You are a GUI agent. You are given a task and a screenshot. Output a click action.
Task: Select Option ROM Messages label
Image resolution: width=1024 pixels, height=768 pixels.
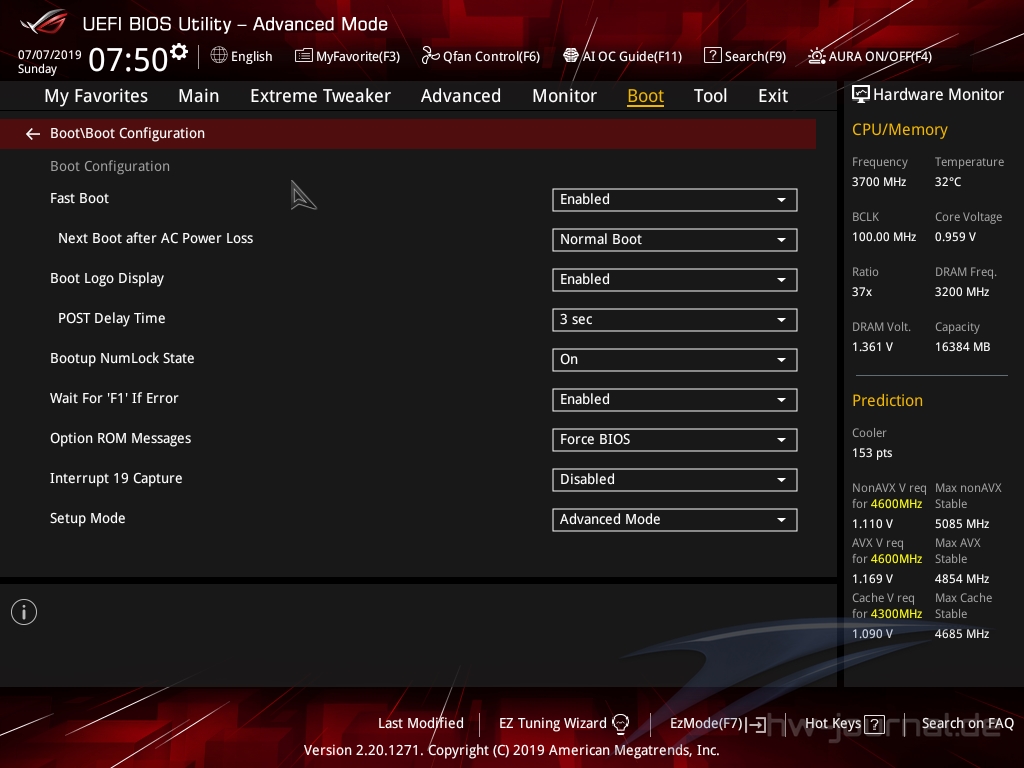pos(120,439)
